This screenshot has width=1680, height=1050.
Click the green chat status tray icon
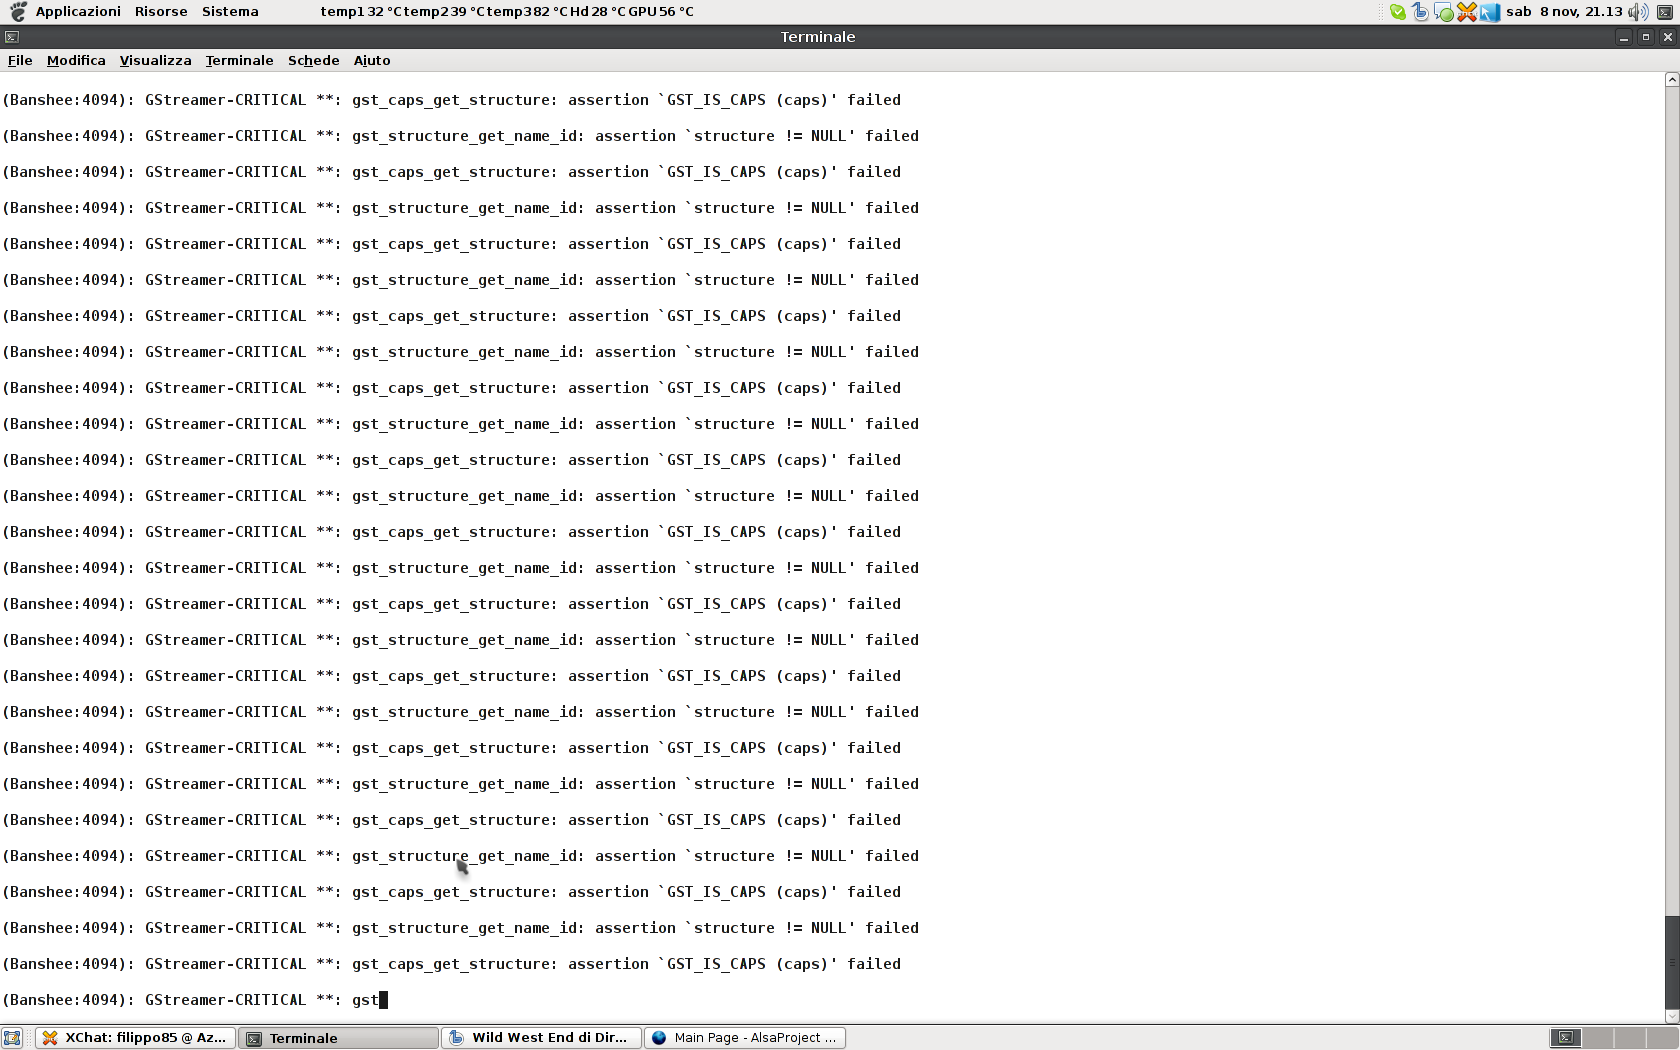pyautogui.click(x=1443, y=12)
